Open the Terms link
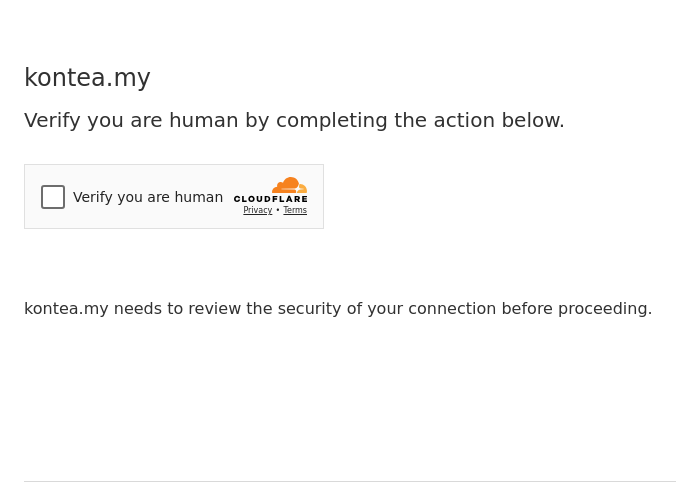This screenshot has height=500, width=700. point(295,210)
